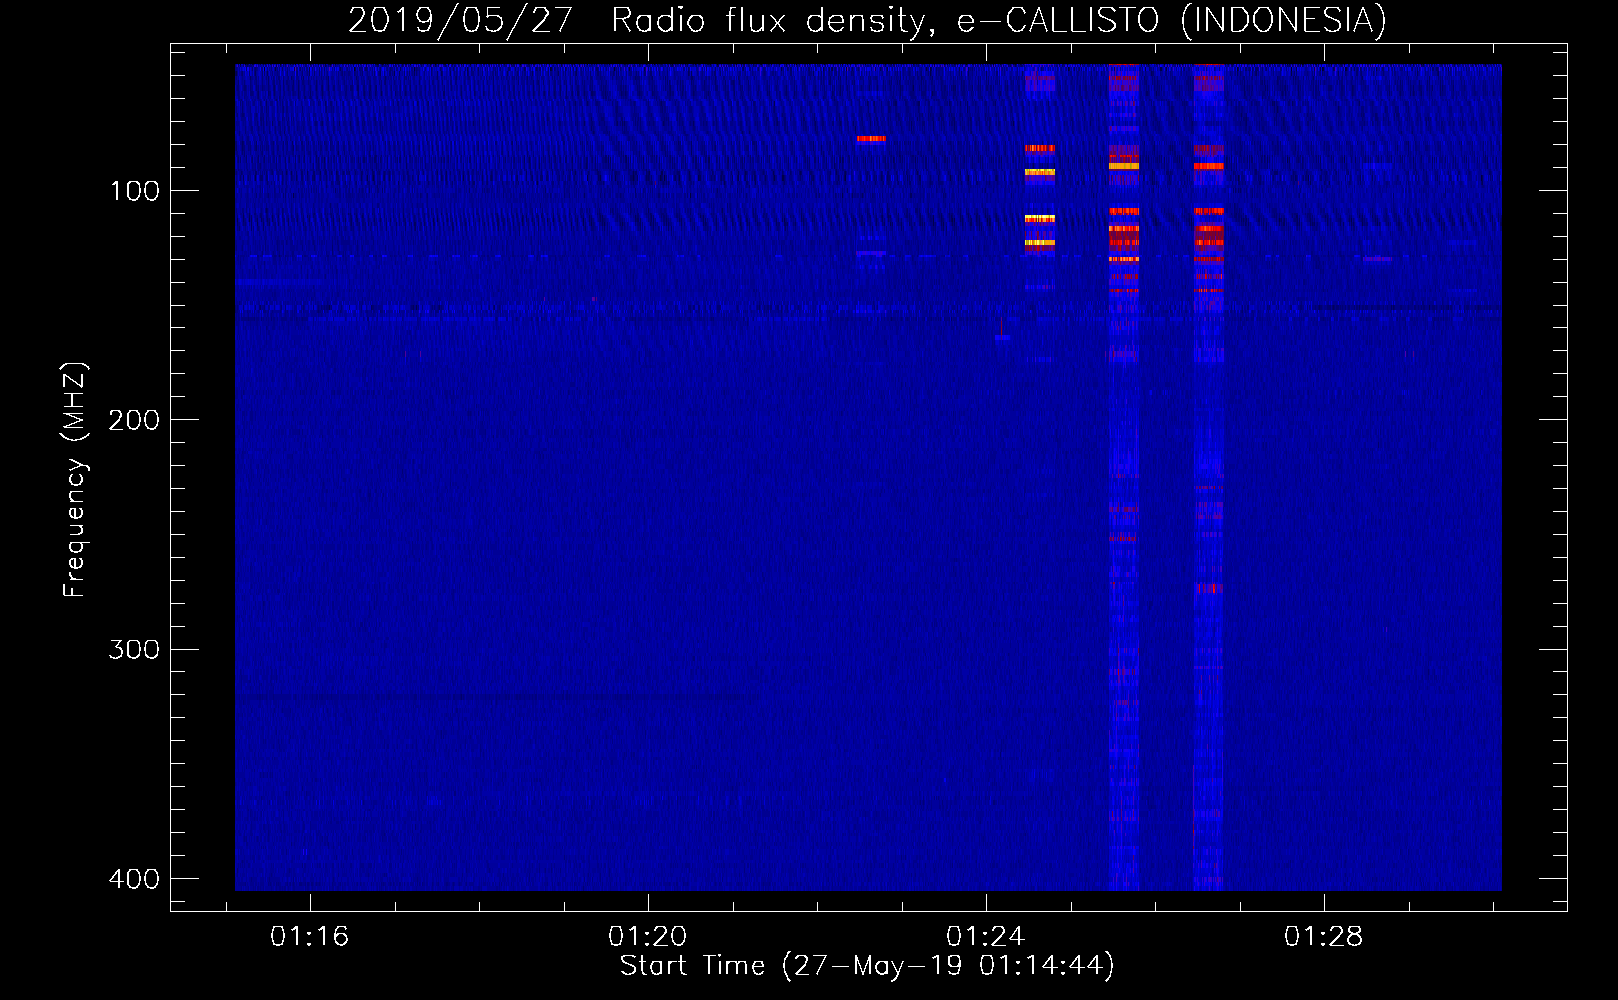Viewport: 1618px width, 1000px height.
Task: Click the 01:28 time tick label
Action: (x=1323, y=937)
